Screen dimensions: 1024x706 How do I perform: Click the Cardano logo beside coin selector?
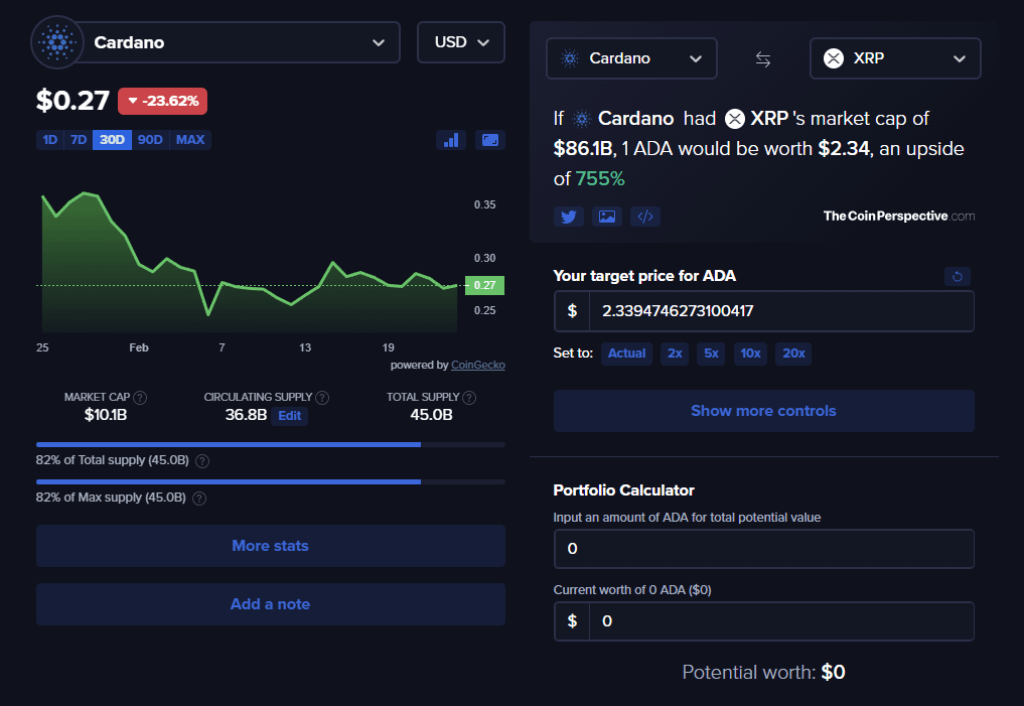57,42
